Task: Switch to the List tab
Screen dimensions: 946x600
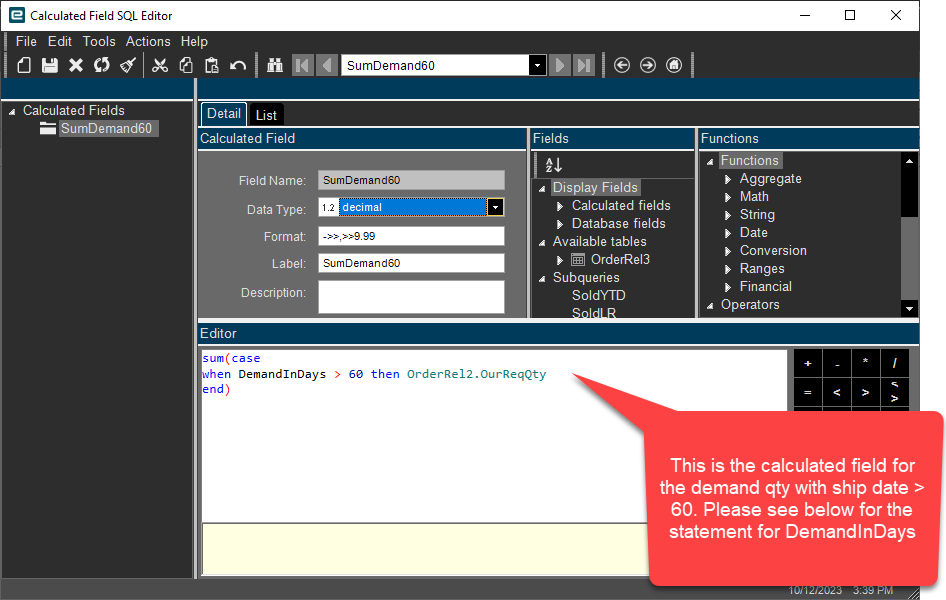Action: 266,115
